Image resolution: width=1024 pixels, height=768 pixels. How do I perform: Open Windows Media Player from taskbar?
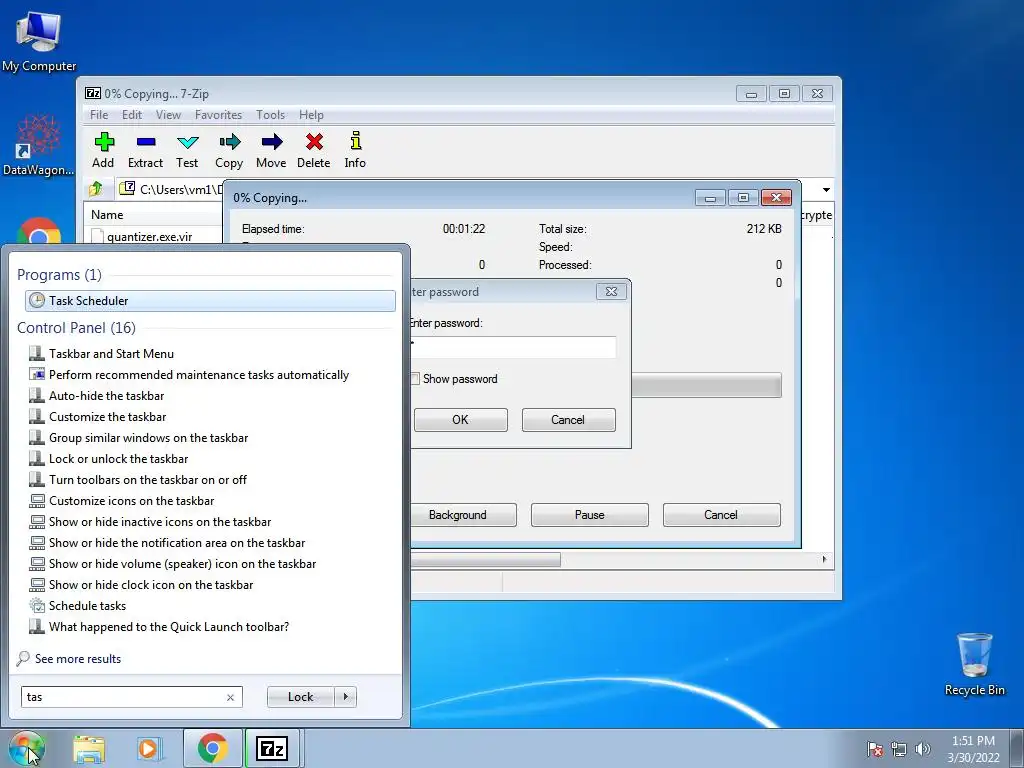149,749
